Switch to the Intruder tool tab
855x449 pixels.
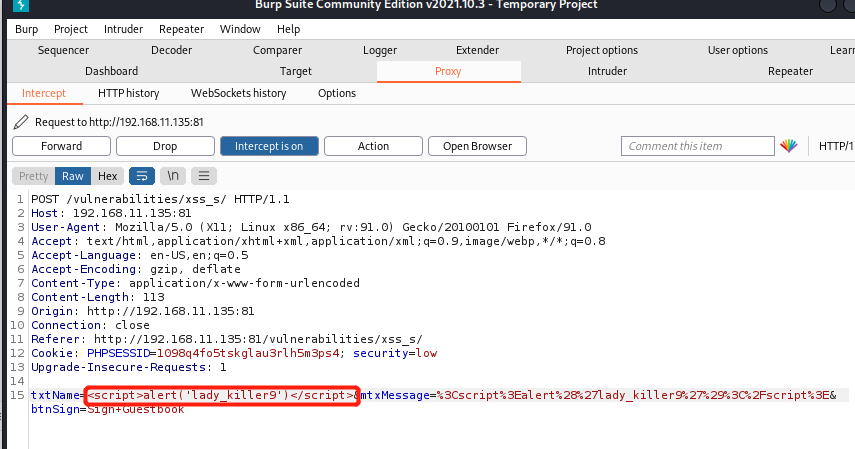607,71
